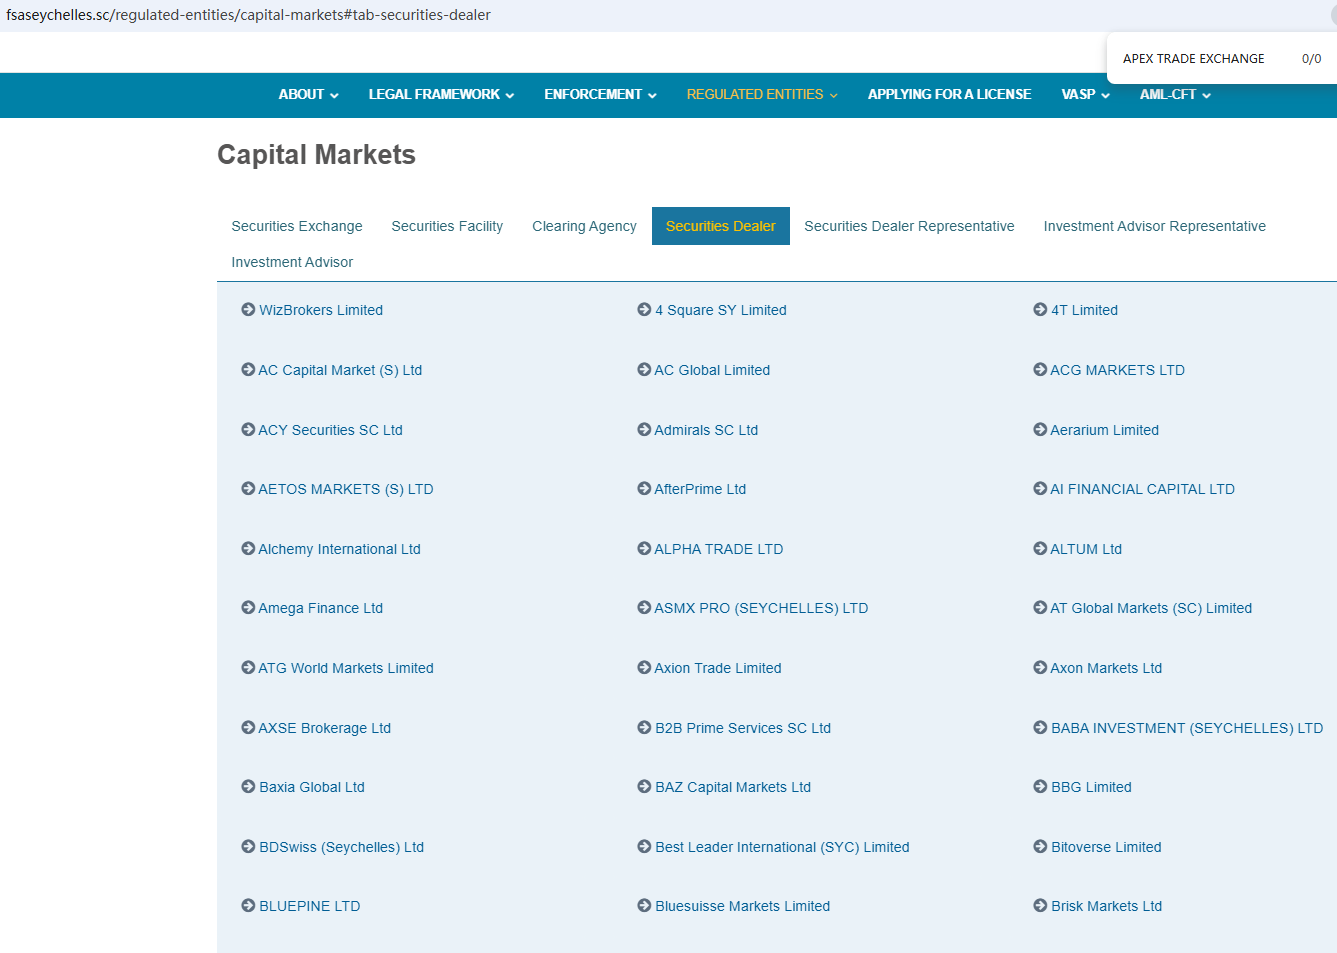Click arrow icon beside BABA INVESTMENT (SEYCHELLES) LTD

1040,728
